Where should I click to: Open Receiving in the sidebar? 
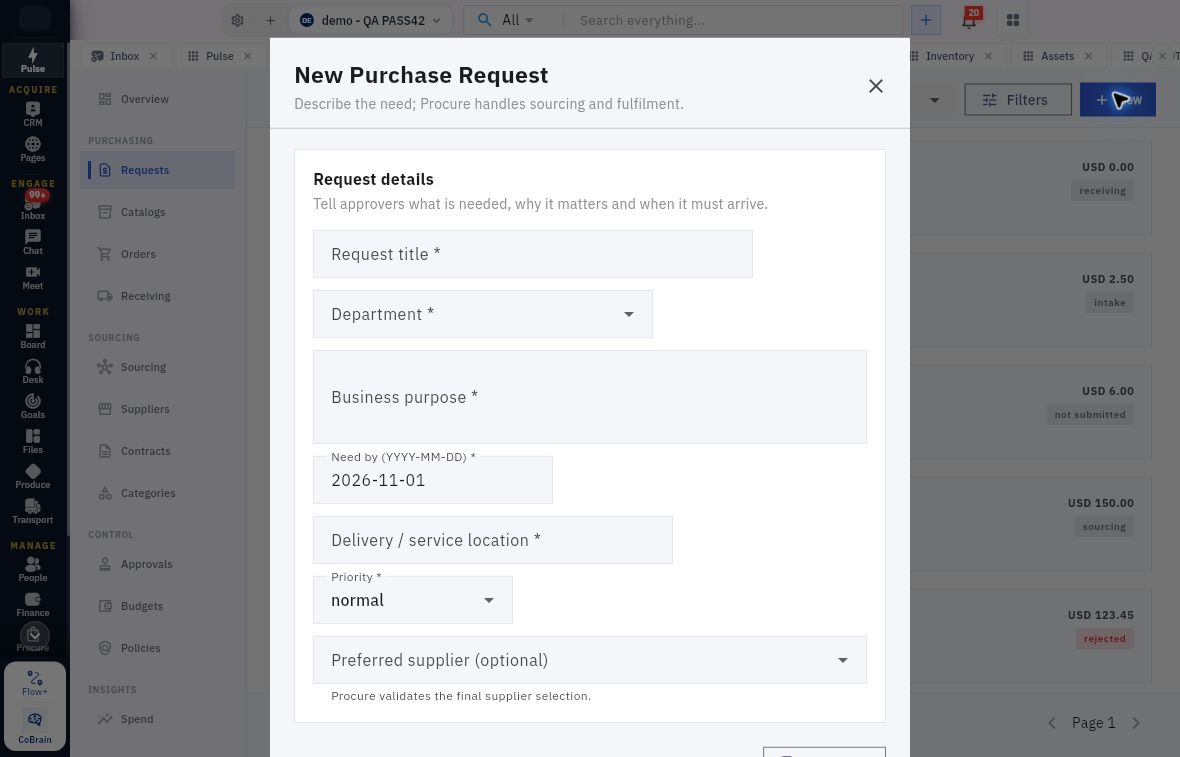158,296
